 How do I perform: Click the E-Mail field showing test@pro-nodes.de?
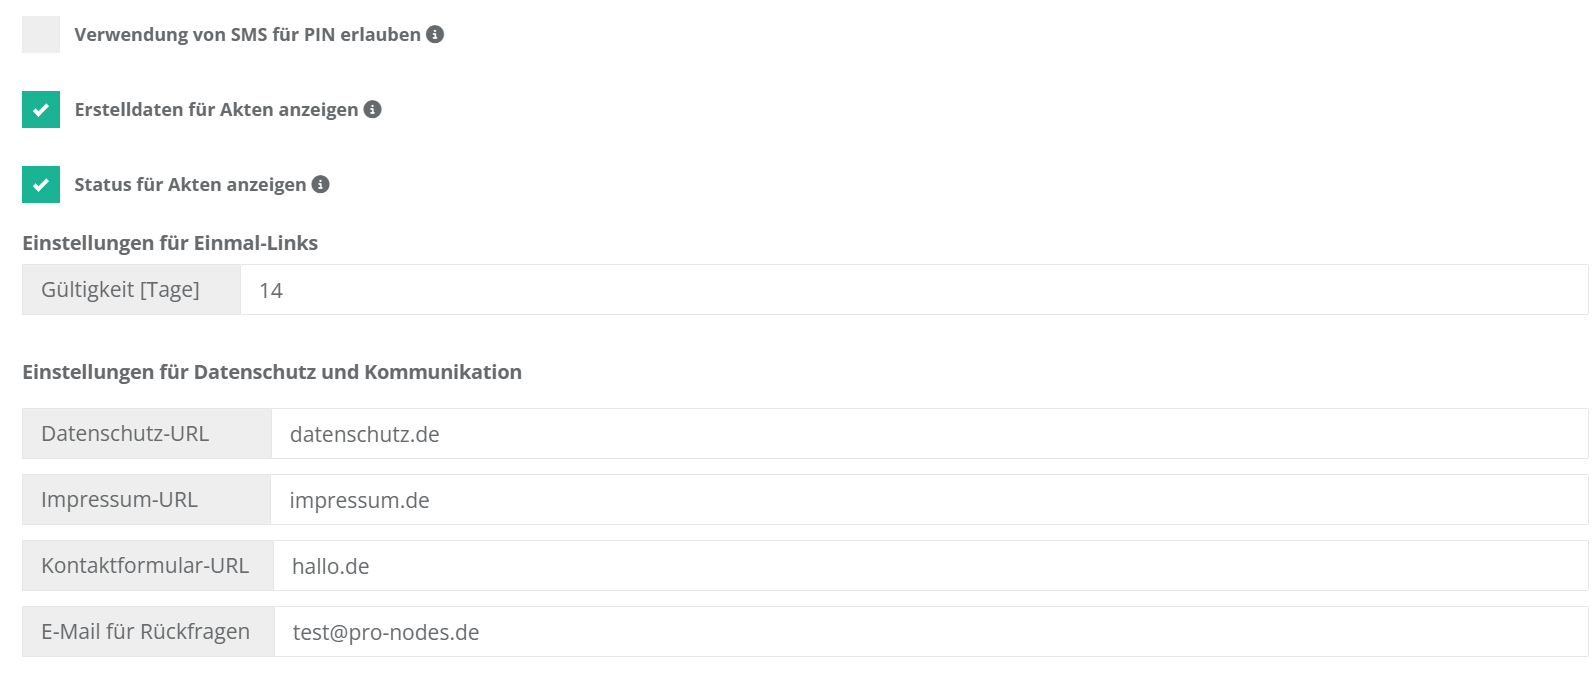click(930, 632)
